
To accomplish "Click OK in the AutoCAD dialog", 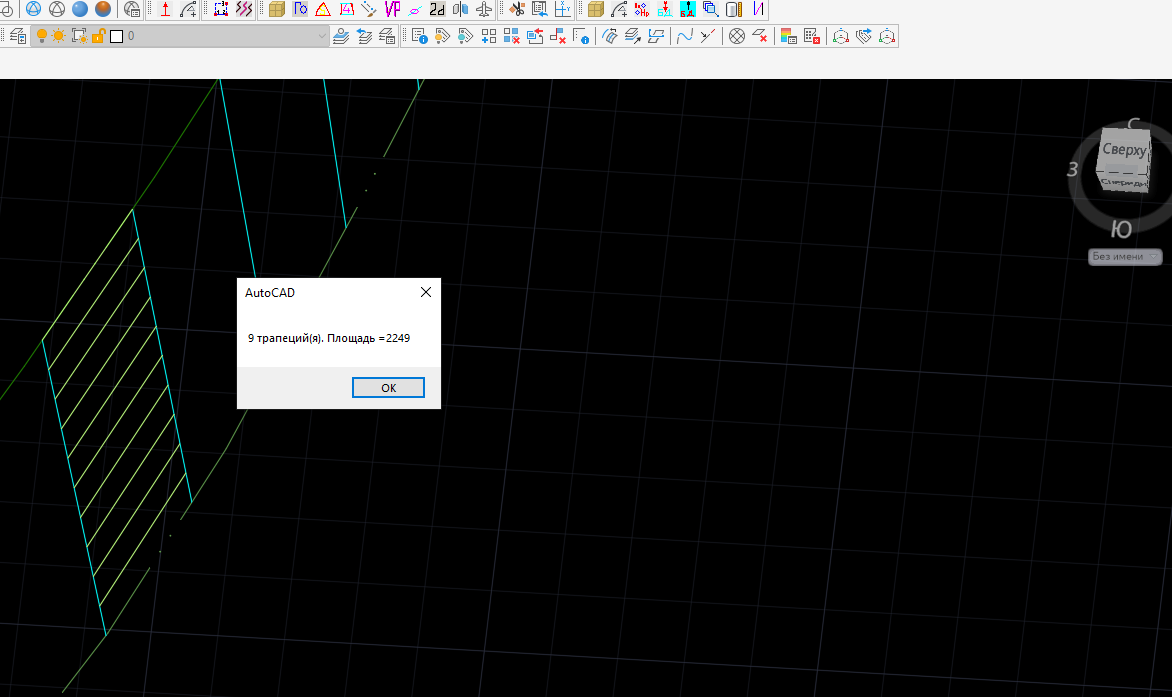I will point(388,388).
